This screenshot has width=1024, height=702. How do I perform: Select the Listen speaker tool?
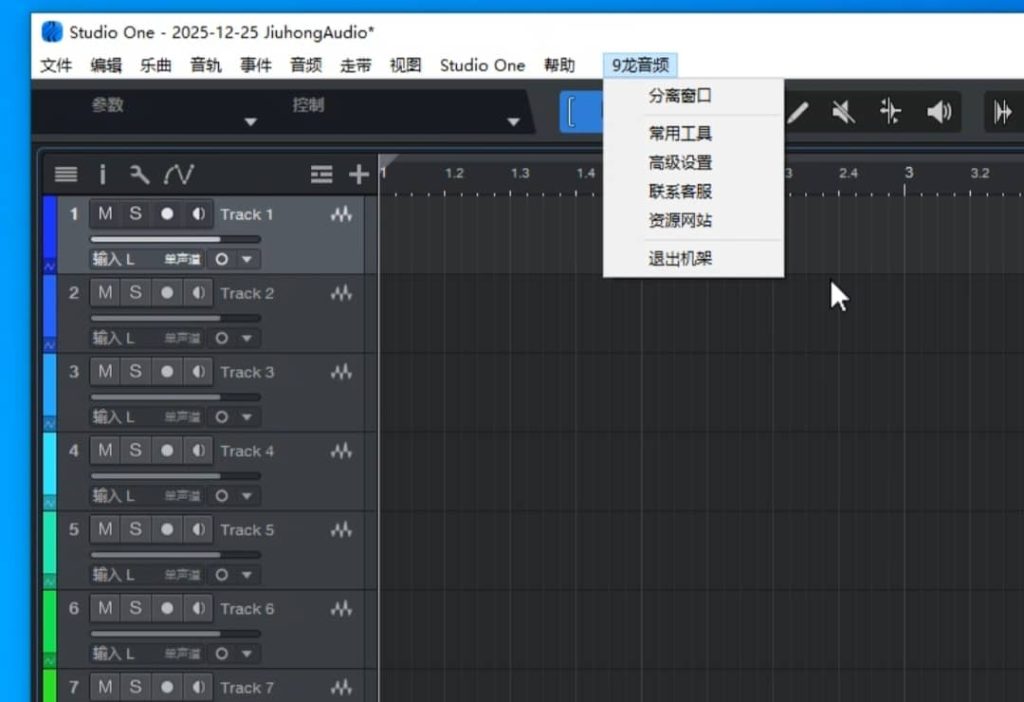938,112
